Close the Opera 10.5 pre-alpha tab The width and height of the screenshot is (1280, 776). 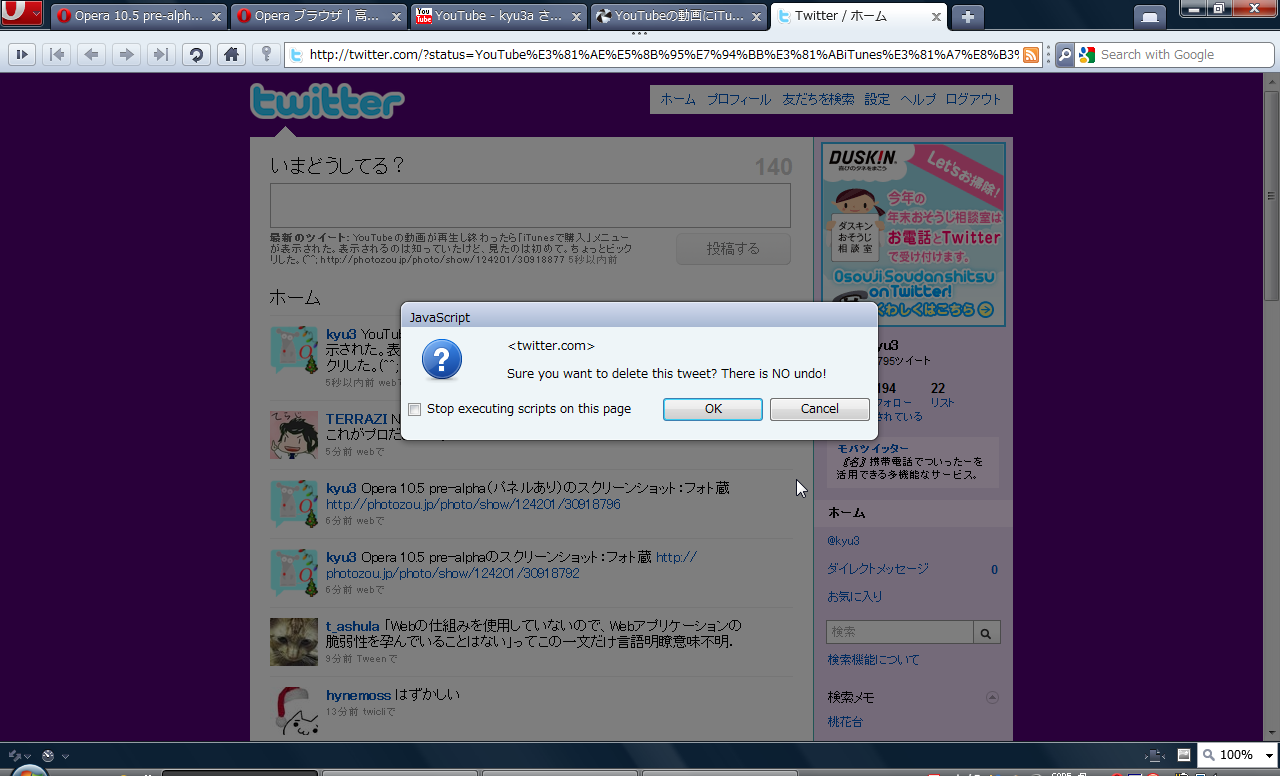coord(216,17)
